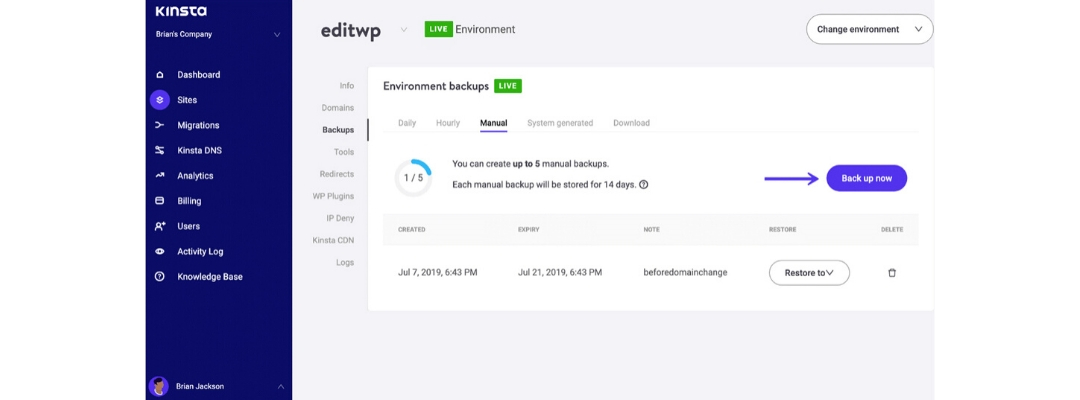Open the Redirects site section
Image resolution: width=1080 pixels, height=400 pixels.
pos(337,173)
